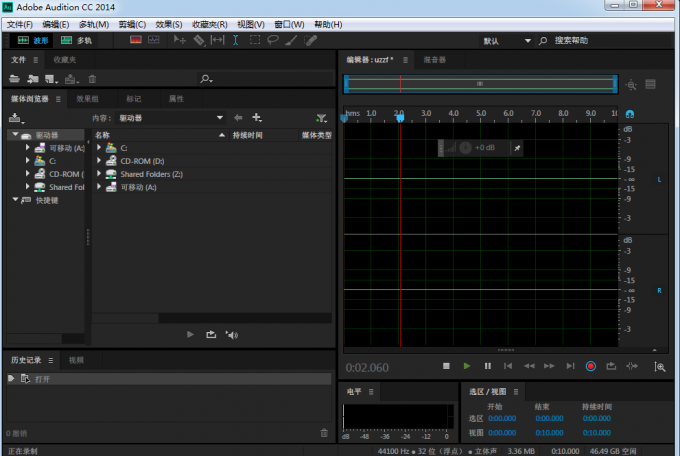The height and width of the screenshot is (456, 680).
Task: Toggle skip selection button
Action: click(x=632, y=366)
